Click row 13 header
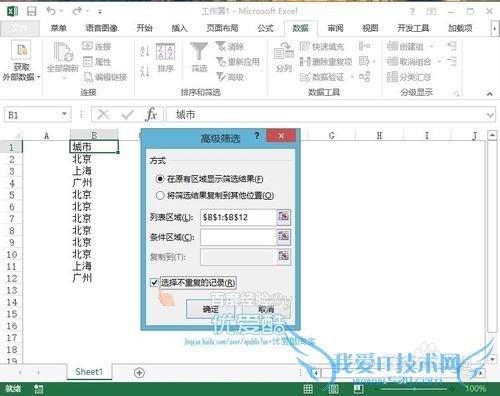 click(11, 290)
